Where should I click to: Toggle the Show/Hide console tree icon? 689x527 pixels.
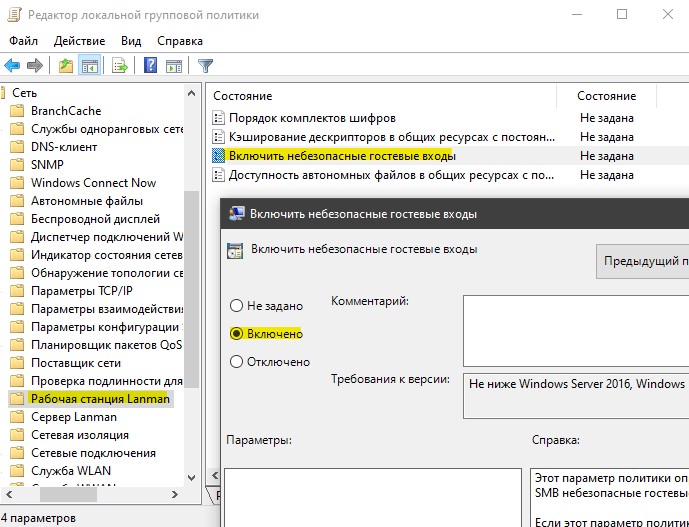(90, 66)
